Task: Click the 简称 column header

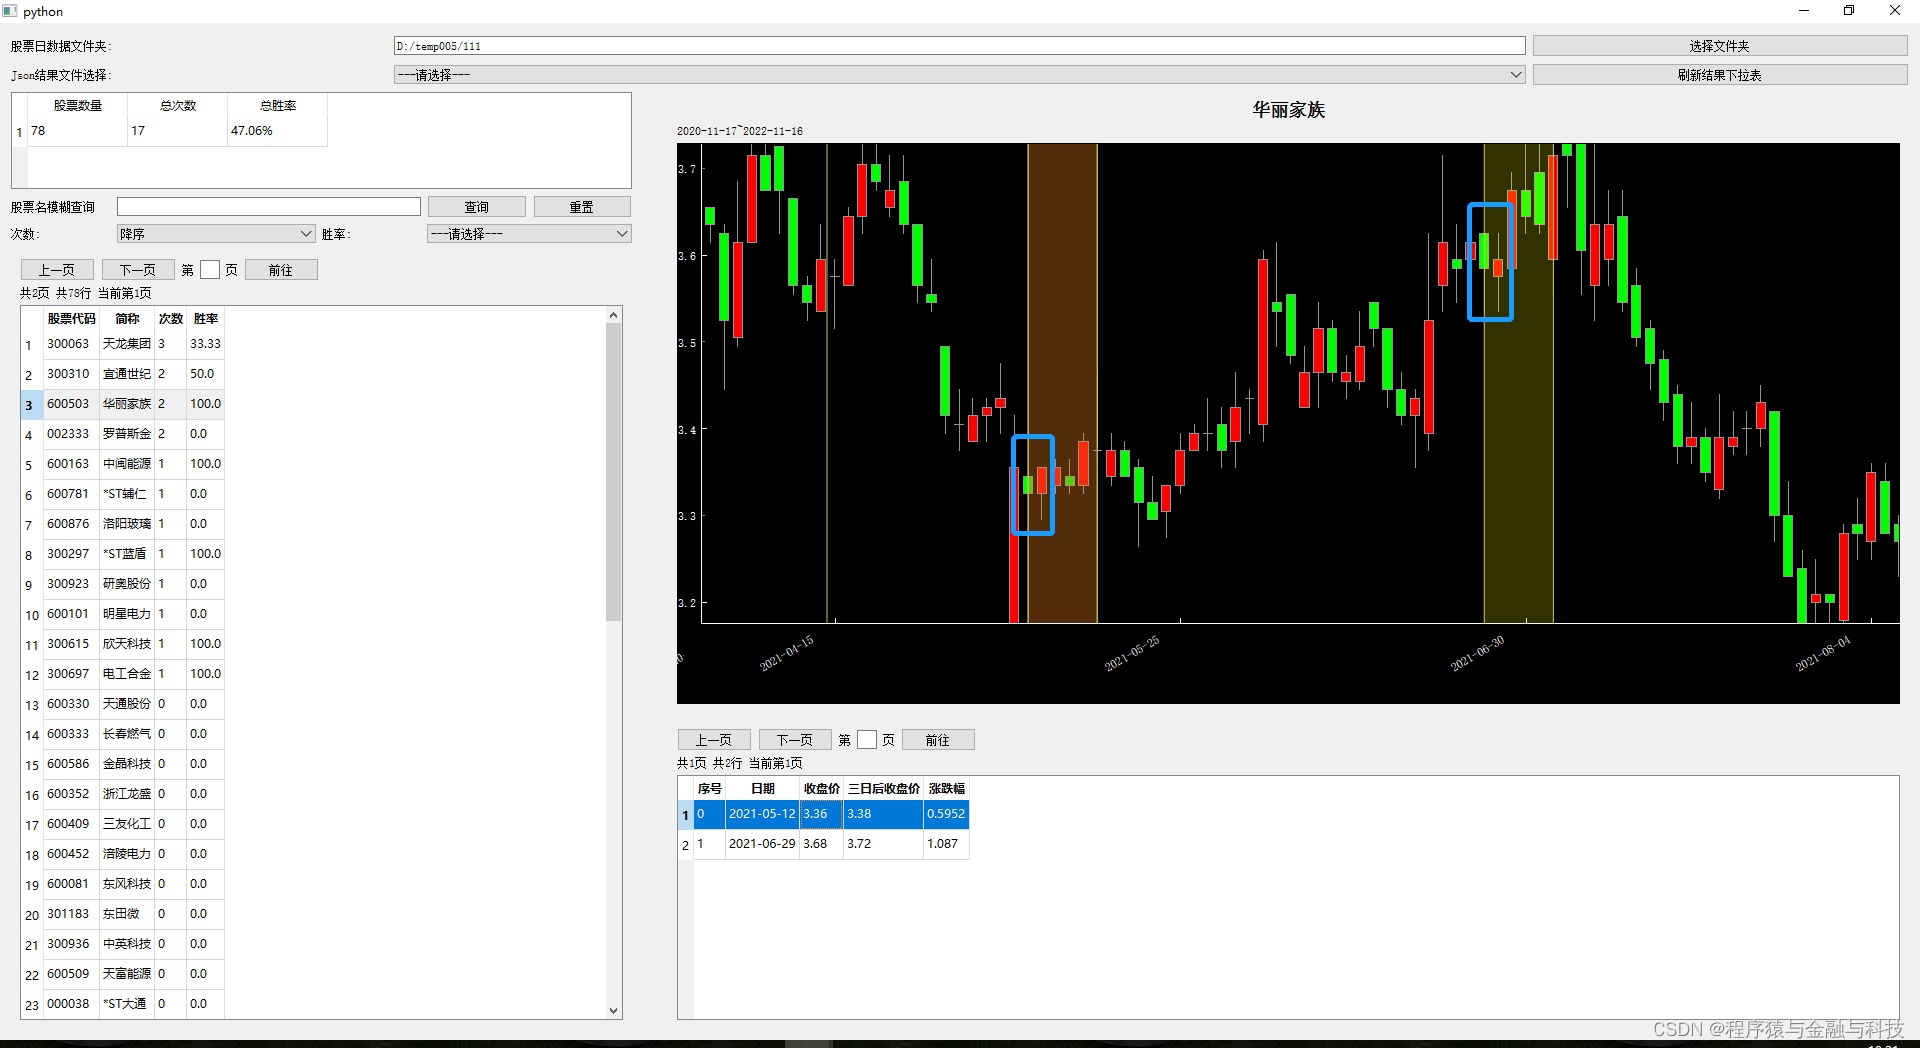Action: coord(127,319)
